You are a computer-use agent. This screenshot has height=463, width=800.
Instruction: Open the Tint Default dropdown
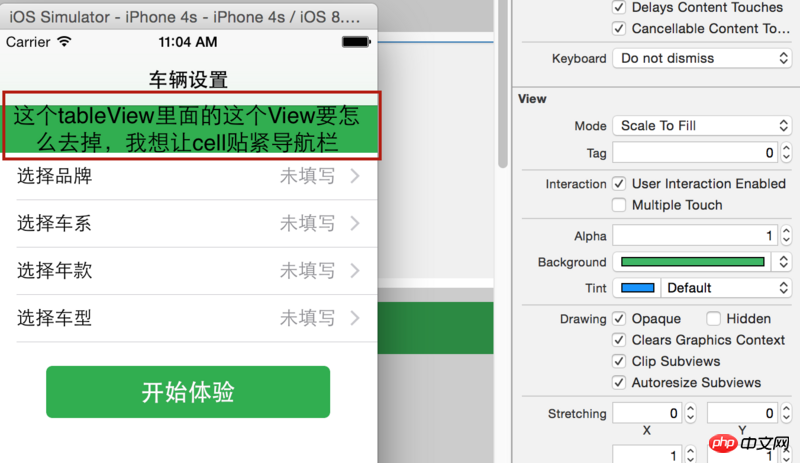(x=726, y=288)
